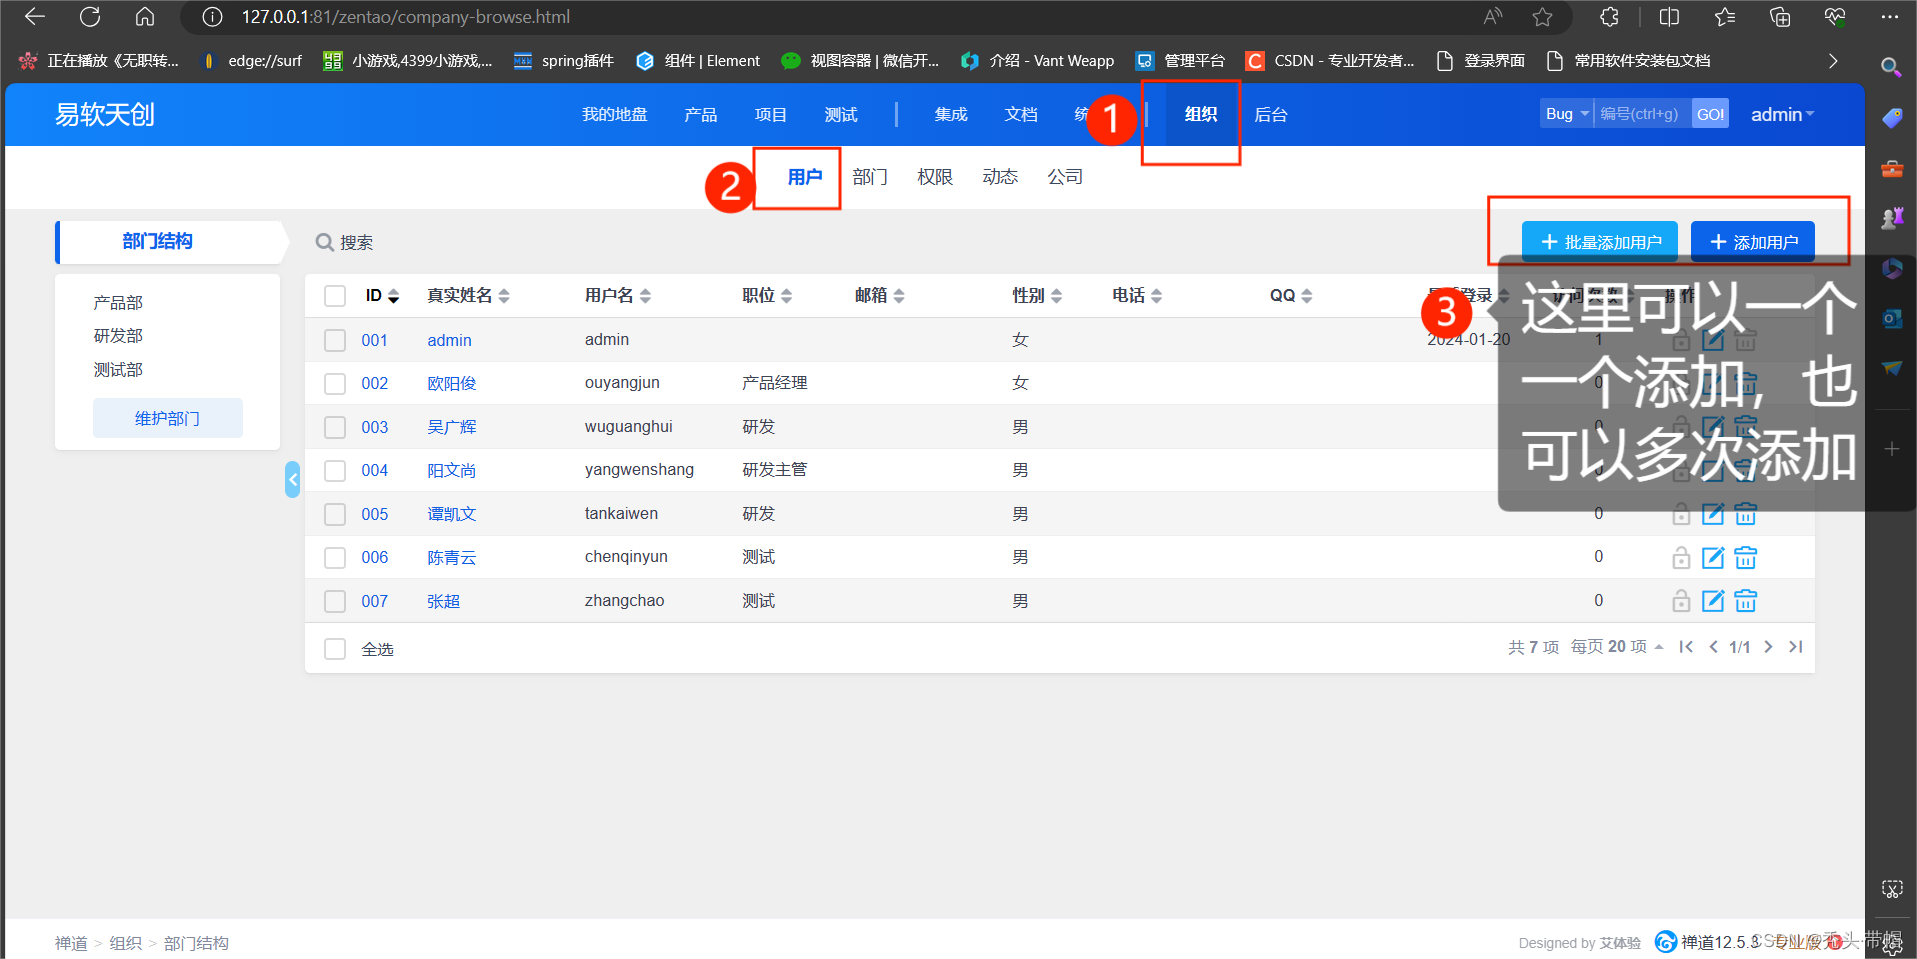
Task: Sort users by the 用户名 column
Action: 618,295
